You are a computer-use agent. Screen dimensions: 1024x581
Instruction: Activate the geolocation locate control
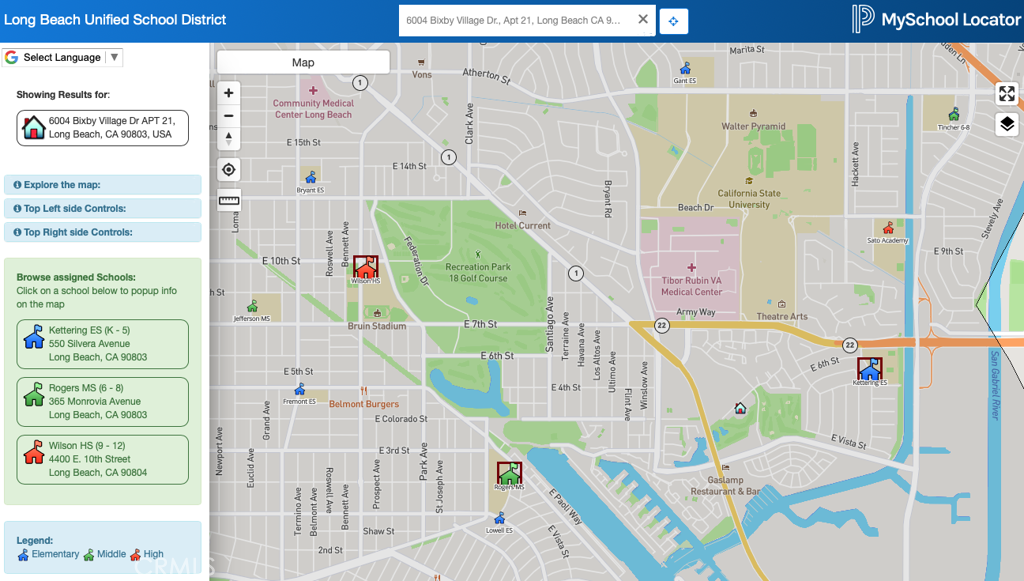tap(228, 170)
